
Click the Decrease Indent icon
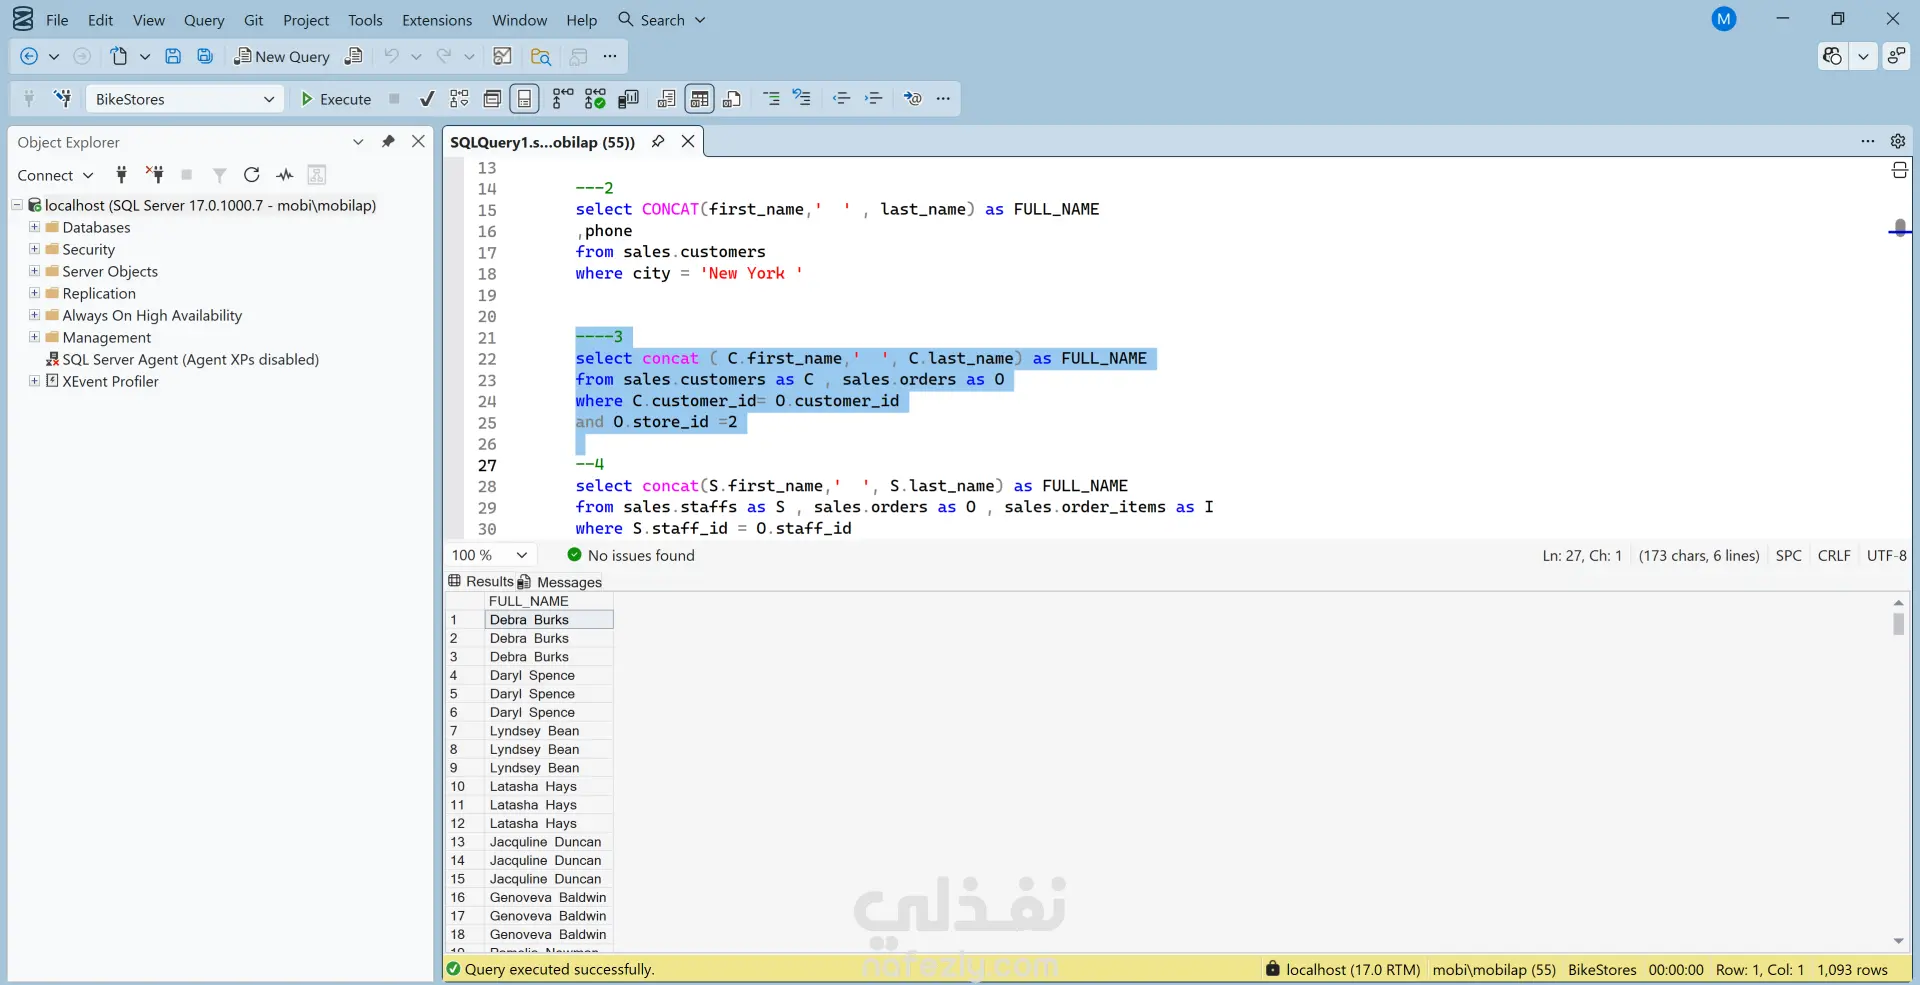coord(841,98)
